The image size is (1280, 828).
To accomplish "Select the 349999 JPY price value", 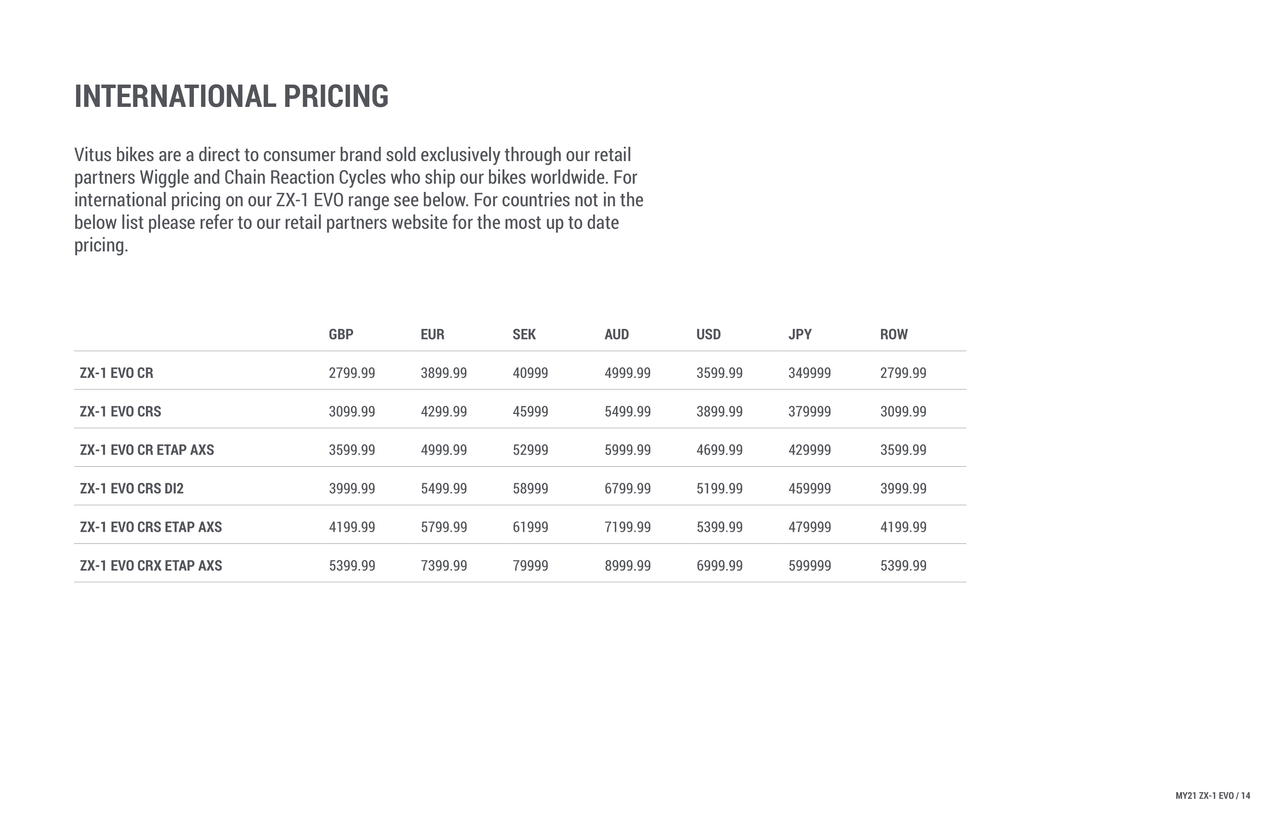I will coord(810,373).
